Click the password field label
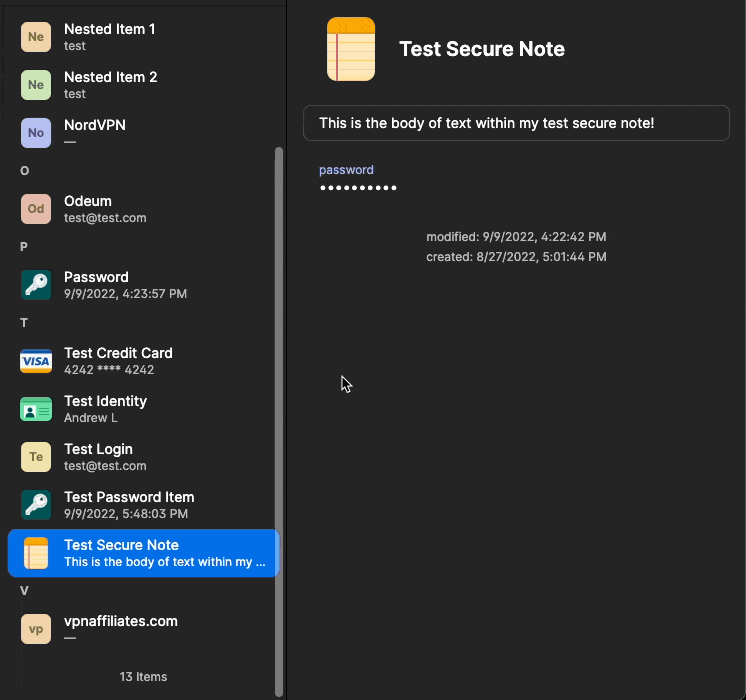 (x=346, y=170)
